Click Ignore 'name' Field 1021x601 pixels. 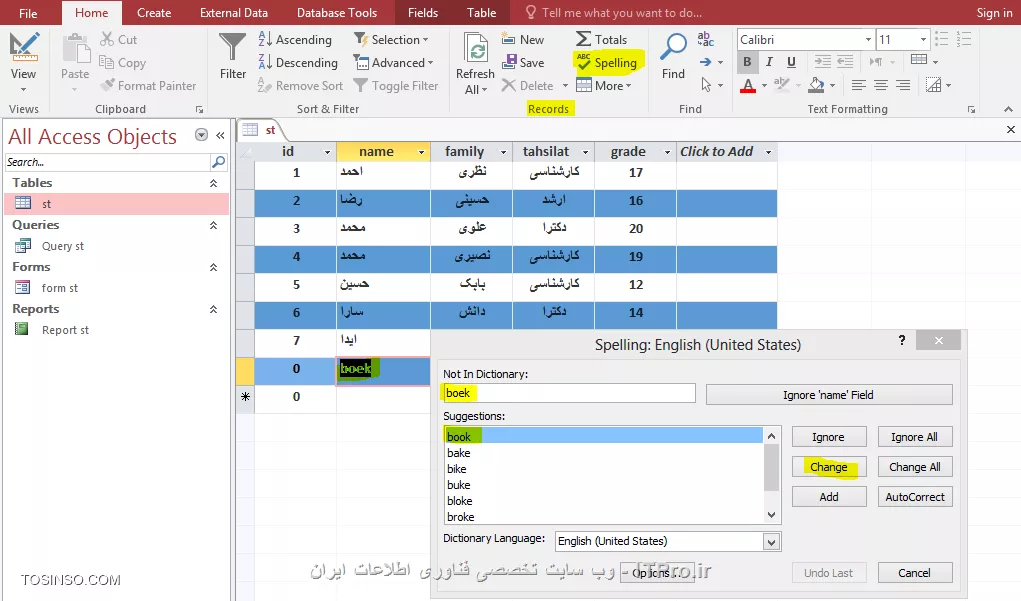[x=829, y=394]
